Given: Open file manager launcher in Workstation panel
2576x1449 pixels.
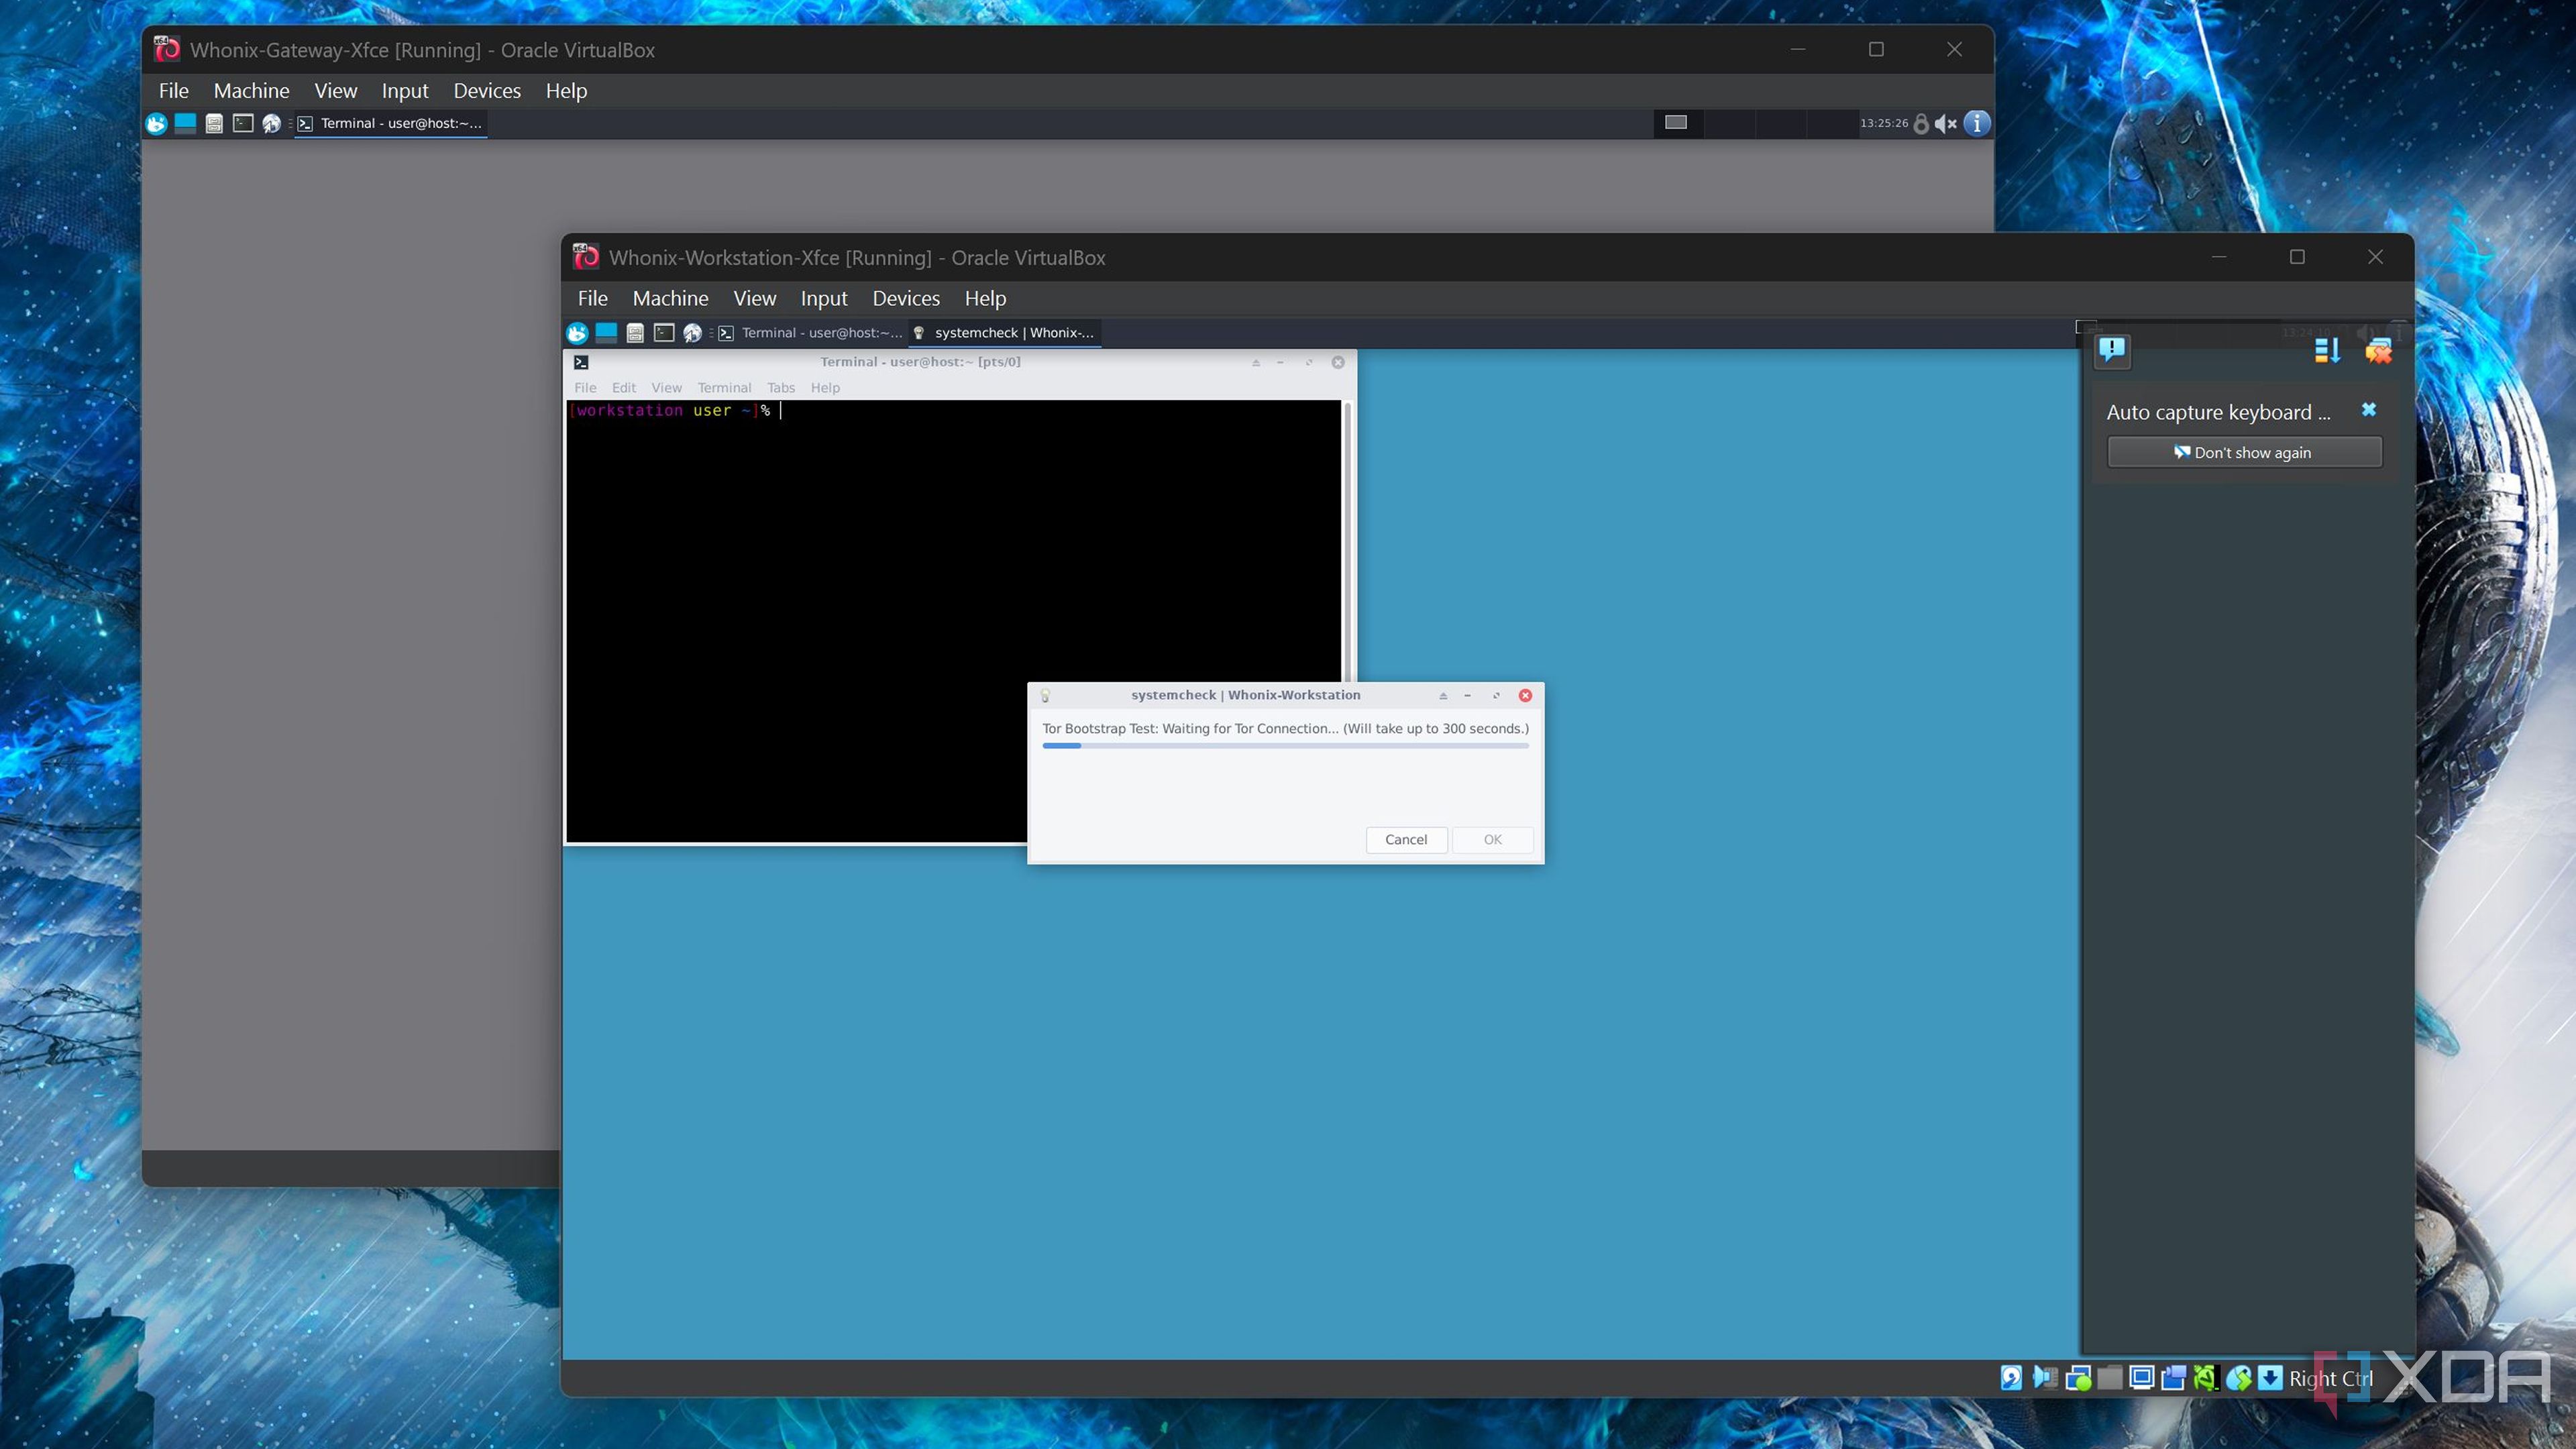Looking at the screenshot, I should 635,333.
